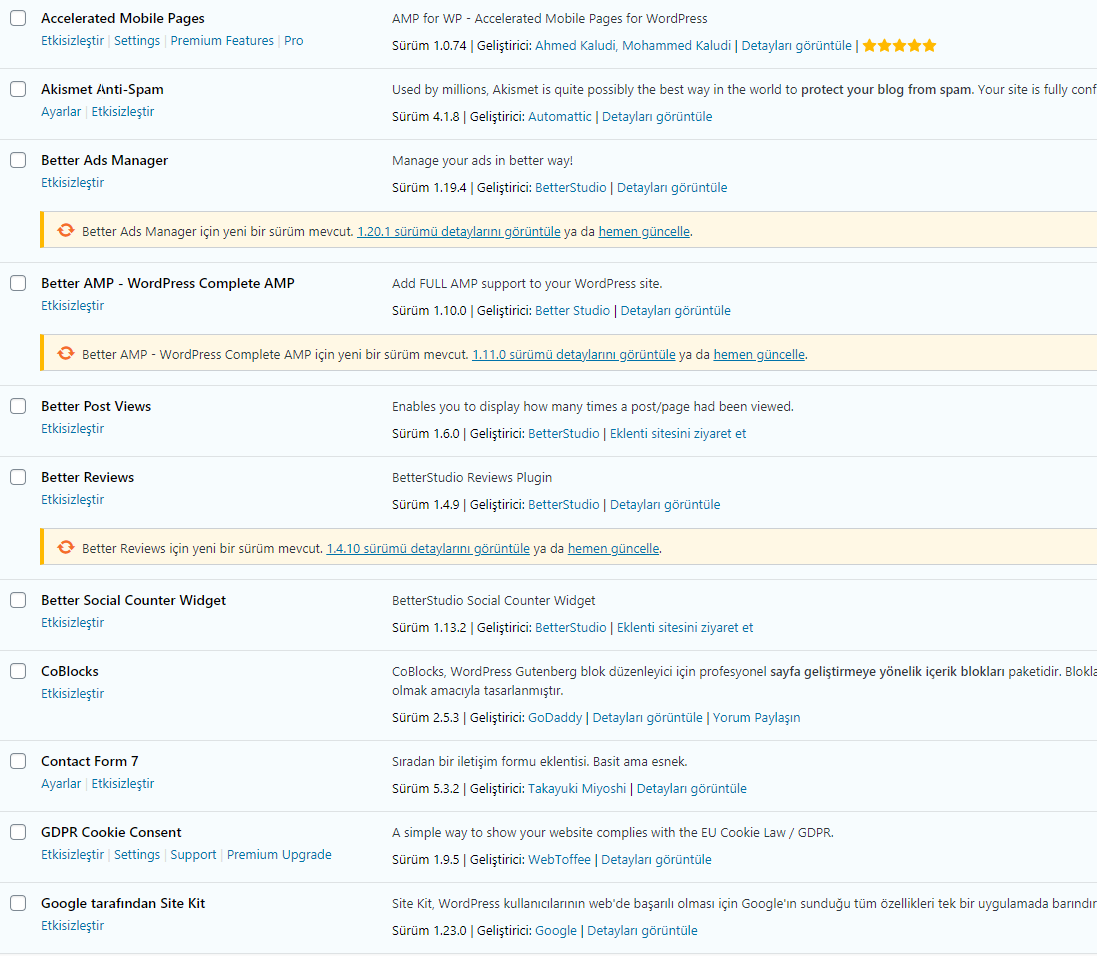The height and width of the screenshot is (960, 1097).
Task: Tick the Better Ads Manager checkbox
Action: (18, 160)
